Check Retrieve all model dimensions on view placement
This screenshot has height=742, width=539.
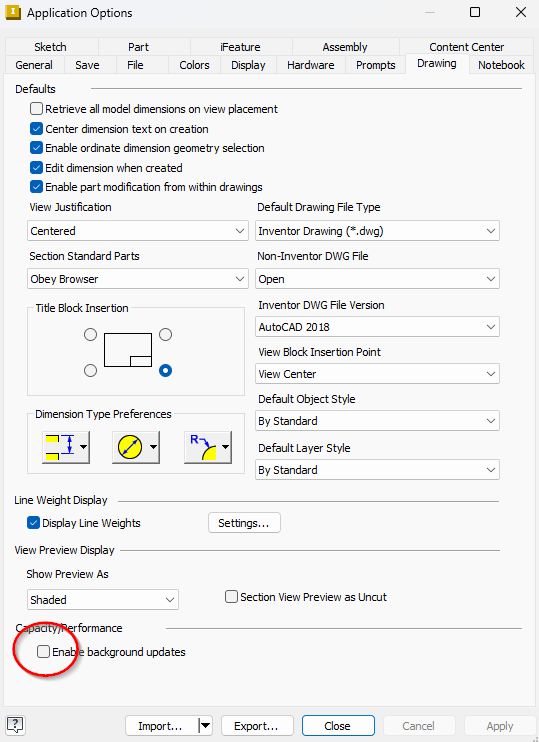point(36,109)
